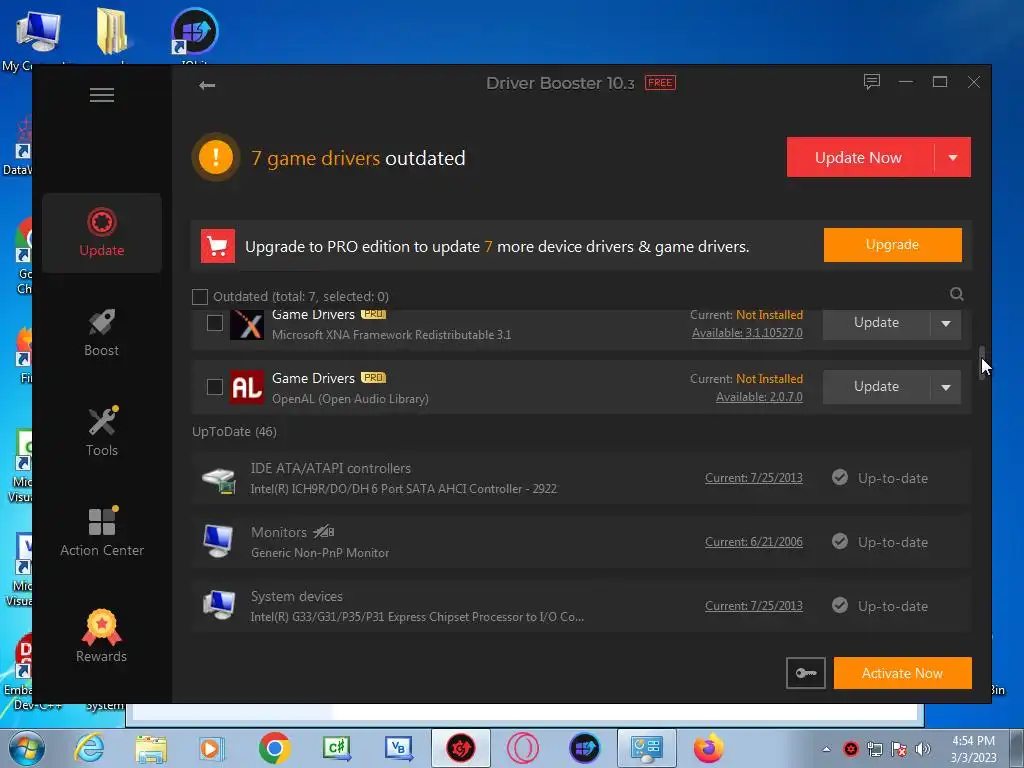Open Google Chrome from the taskbar
1024x768 pixels.
click(274, 748)
